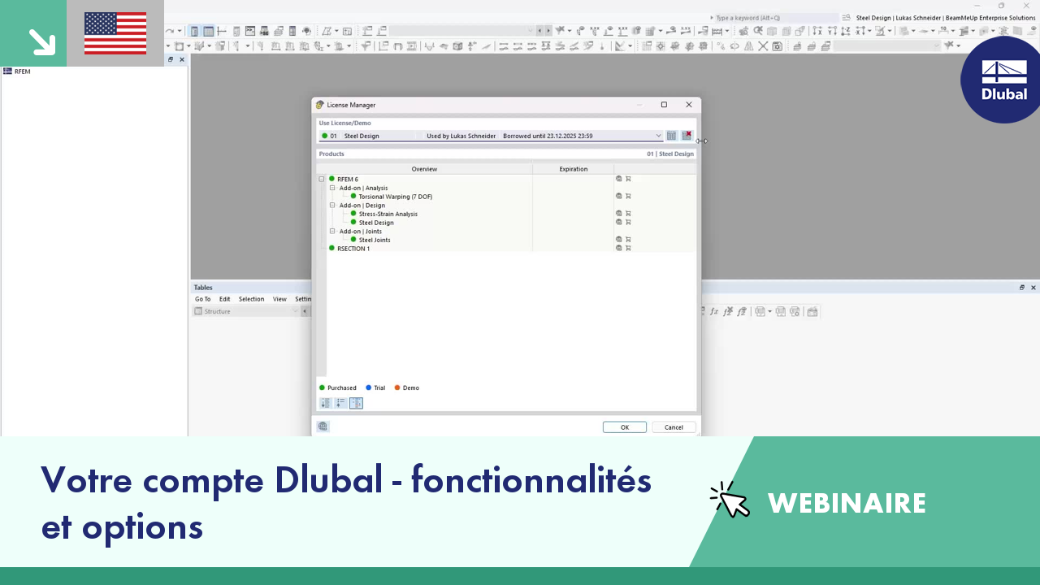Click the info icon for Torsional Warping
The image size is (1040, 585).
pyautogui.click(x=619, y=196)
